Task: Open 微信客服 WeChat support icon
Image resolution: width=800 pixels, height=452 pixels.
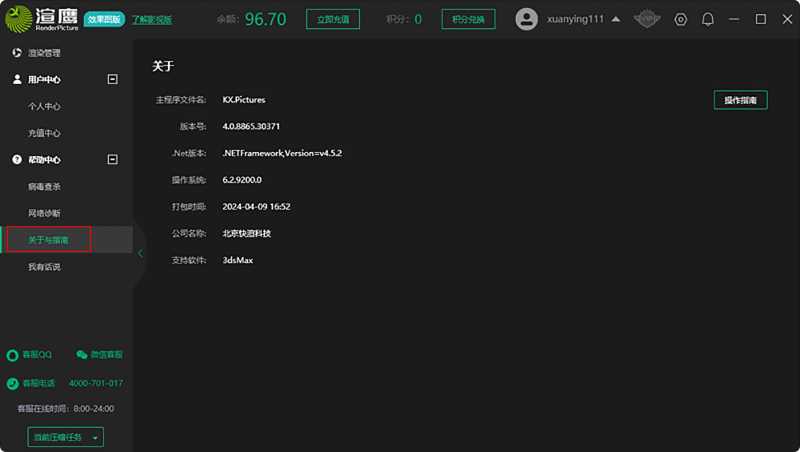Action: pyautogui.click(x=82, y=355)
